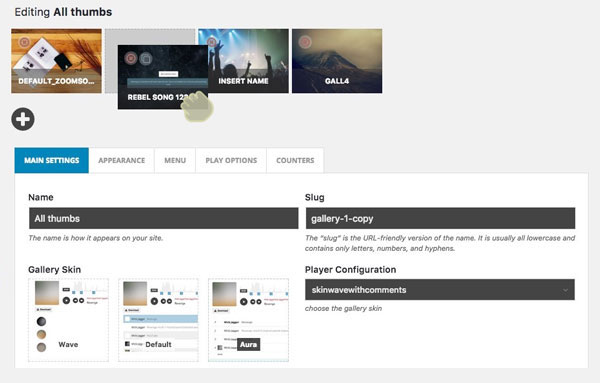Viewport: 600px width, 383px height.
Task: Open the DEFAULT_ZOOMSO gallery thumbnail
Action: [56, 61]
